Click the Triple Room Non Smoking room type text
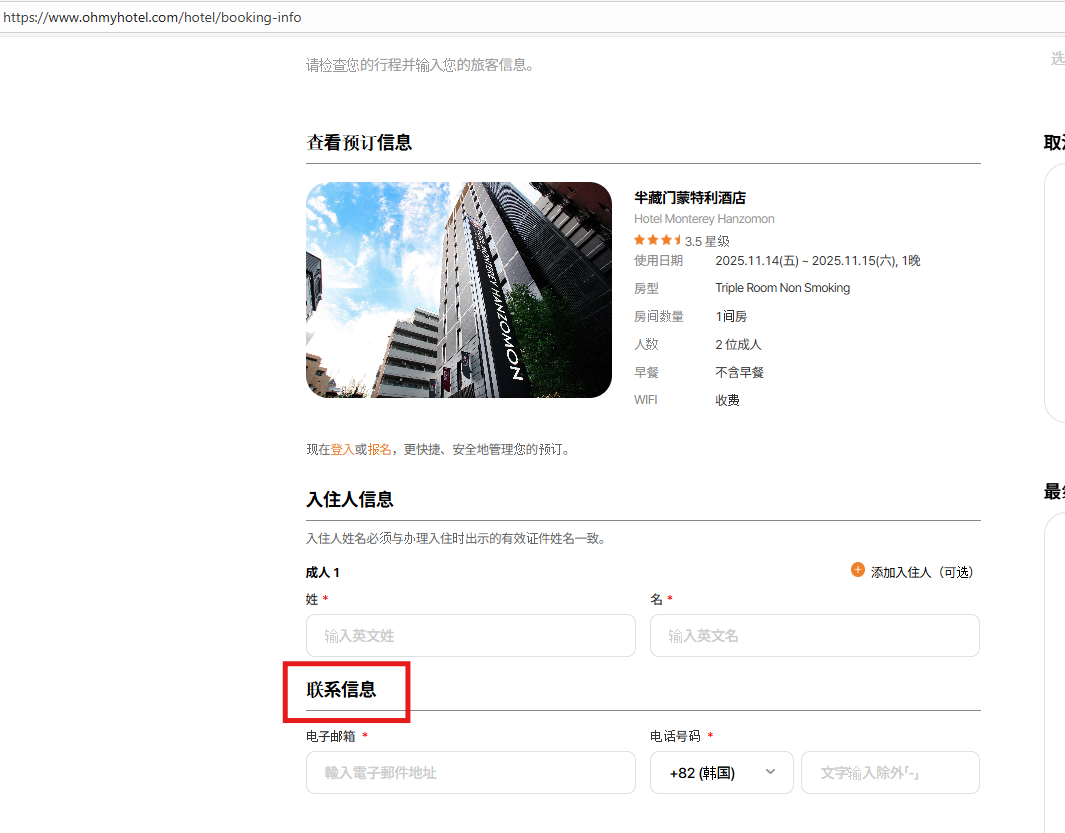The height and width of the screenshot is (833, 1065). 782,288
